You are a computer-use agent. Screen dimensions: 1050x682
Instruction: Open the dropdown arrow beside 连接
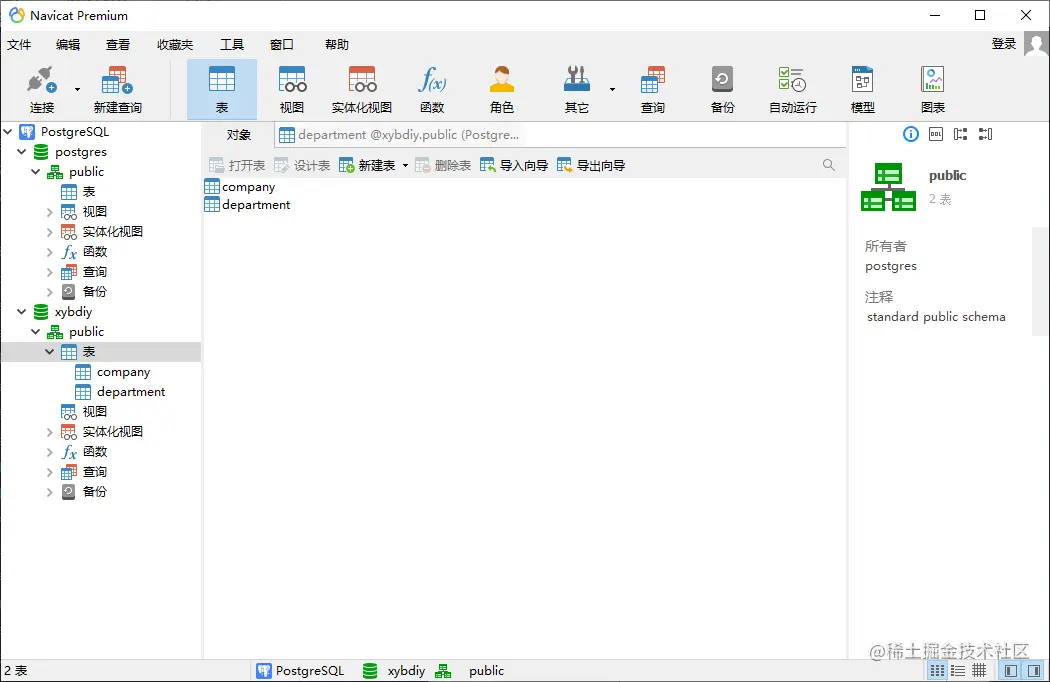pyautogui.click(x=77, y=89)
